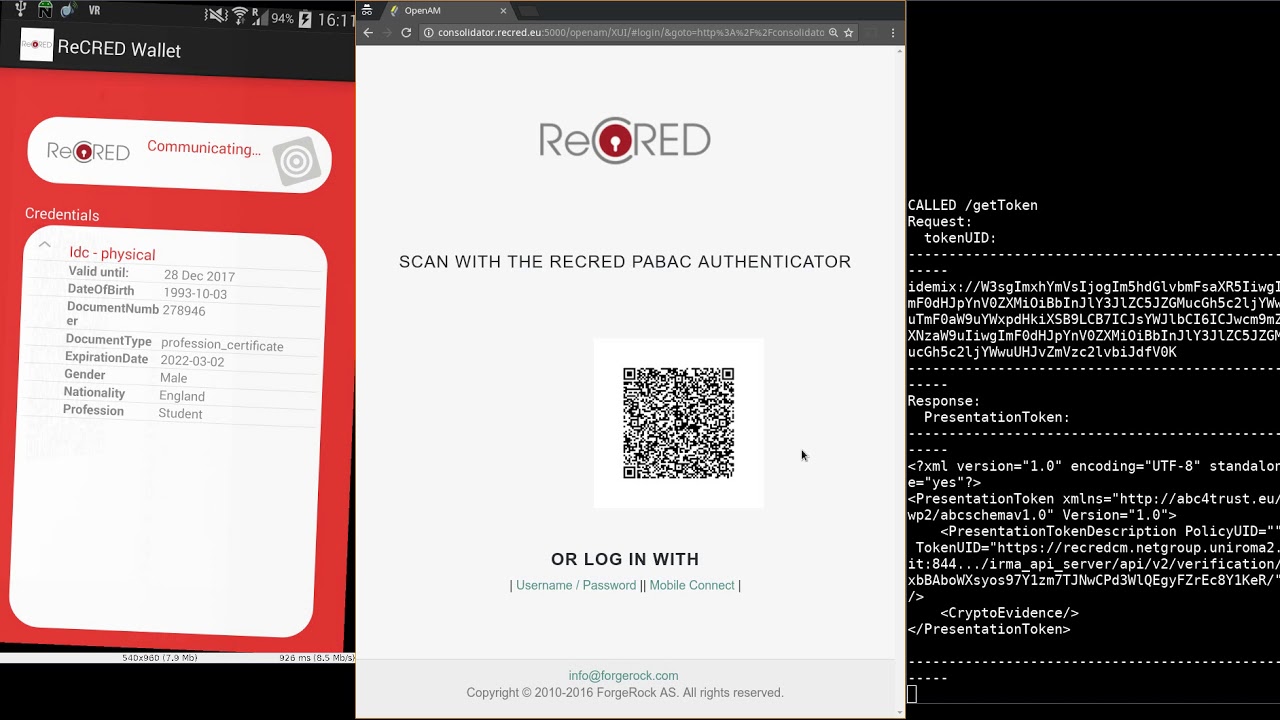This screenshot has height=720, width=1280.
Task: Click the site info icon in address bar
Action: click(428, 32)
